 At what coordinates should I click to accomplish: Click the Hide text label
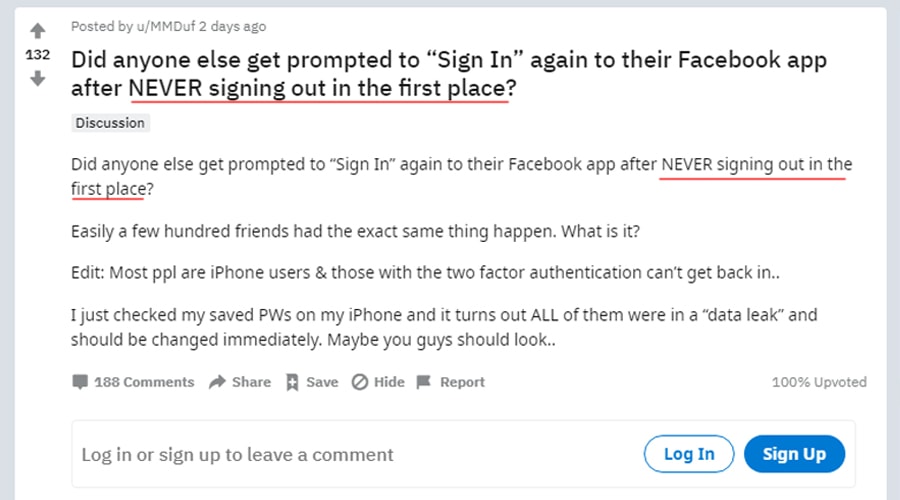[x=389, y=382]
